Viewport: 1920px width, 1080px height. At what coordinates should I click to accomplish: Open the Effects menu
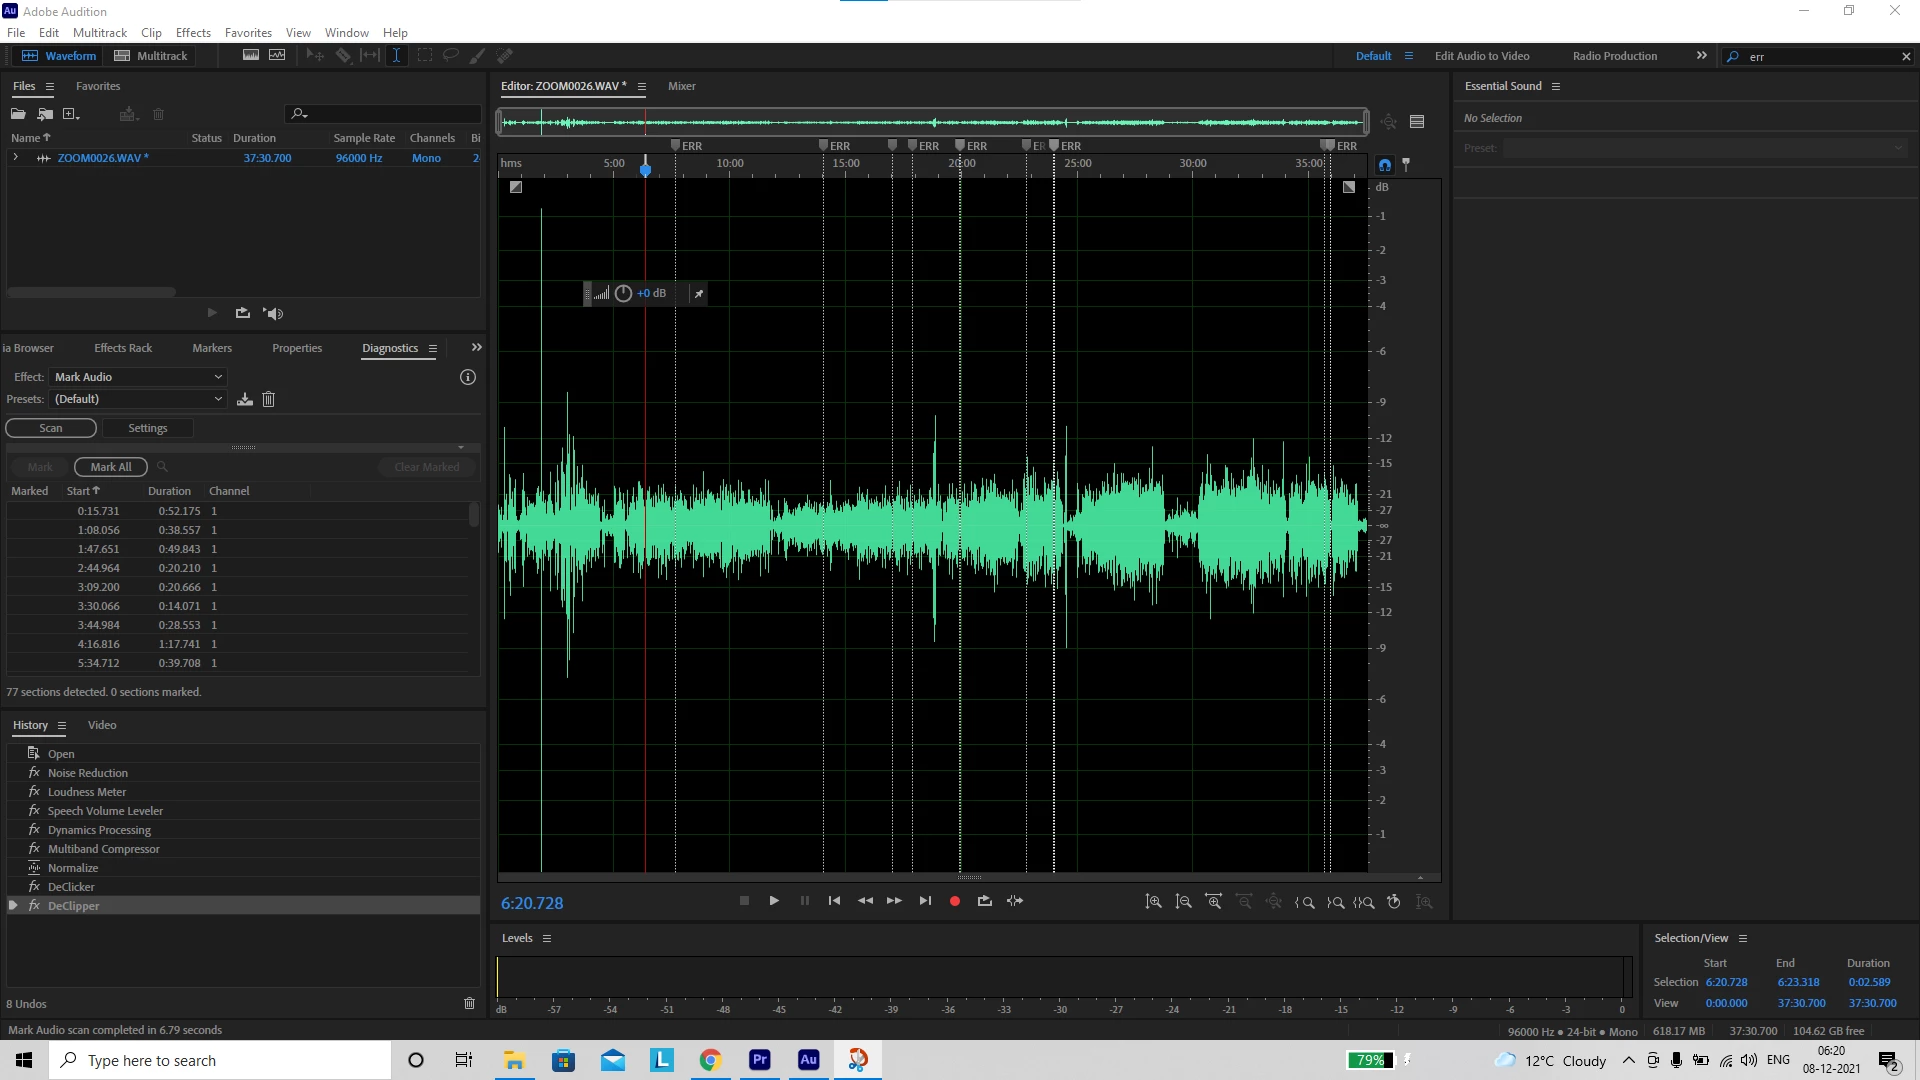pos(193,33)
